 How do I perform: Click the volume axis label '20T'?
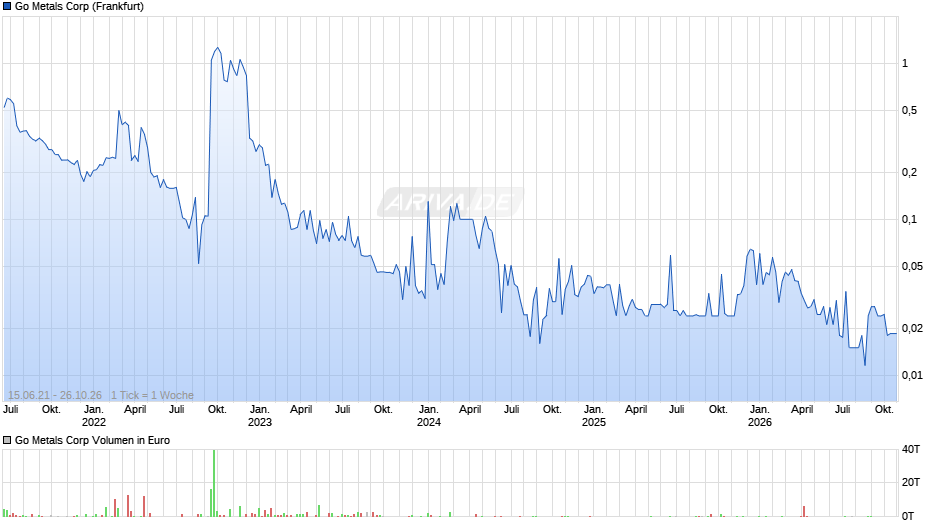tap(911, 482)
